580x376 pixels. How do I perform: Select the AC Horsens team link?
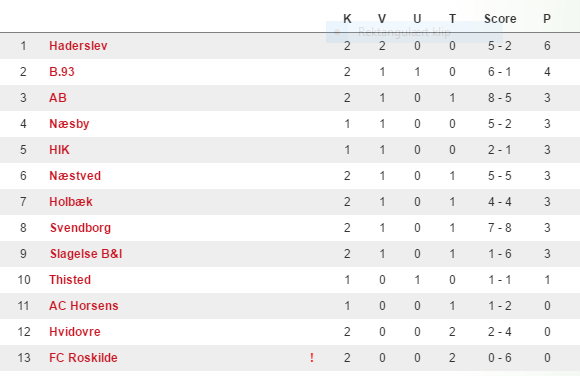tap(84, 306)
